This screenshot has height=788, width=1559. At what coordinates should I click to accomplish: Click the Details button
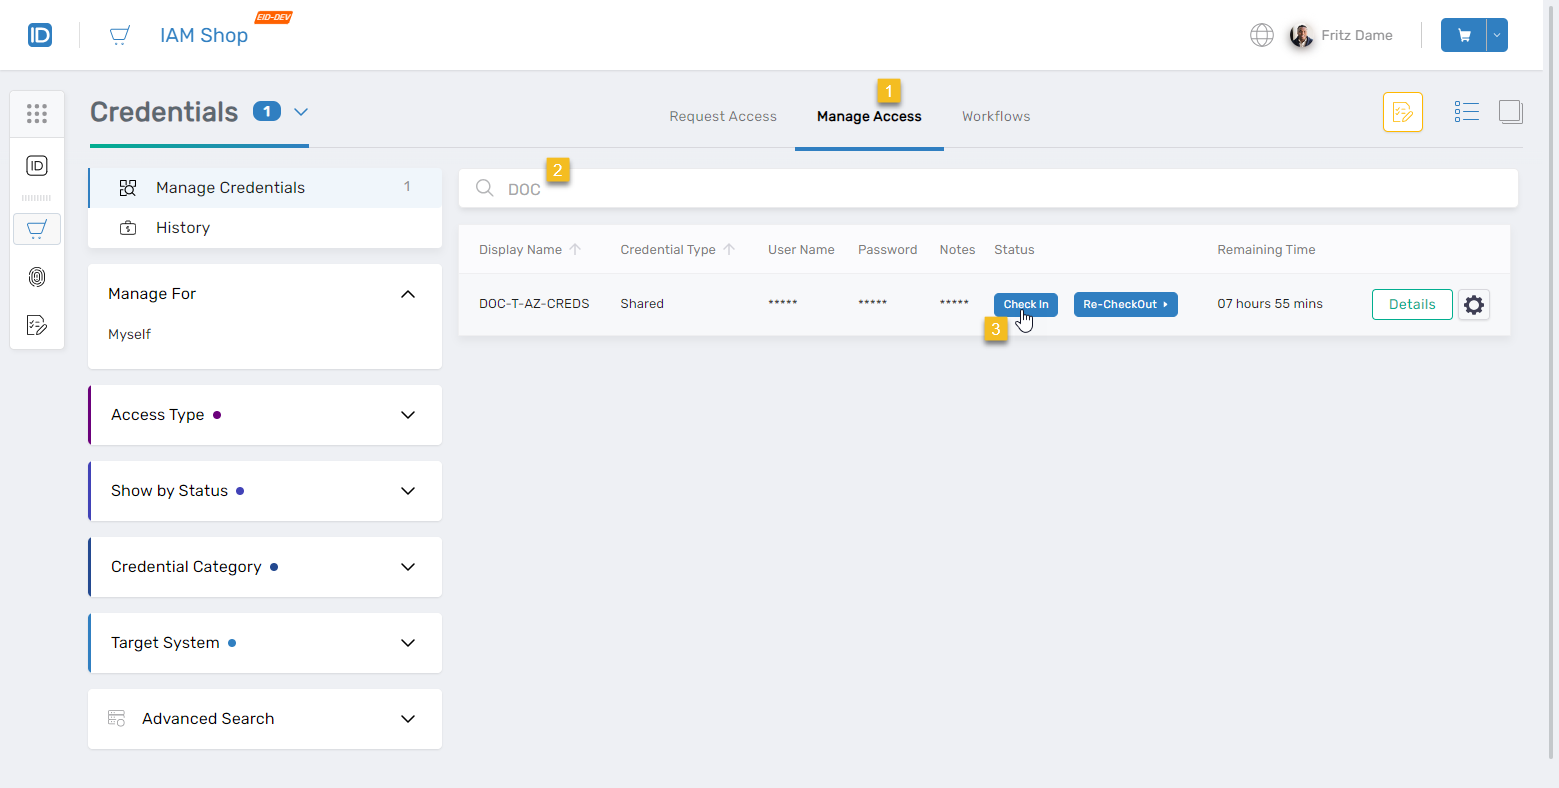1411,304
